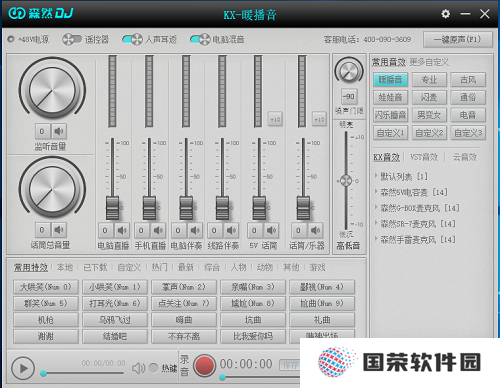Toggle the 电脑混音 switch
This screenshot has width=500, height=388.
tap(200, 39)
